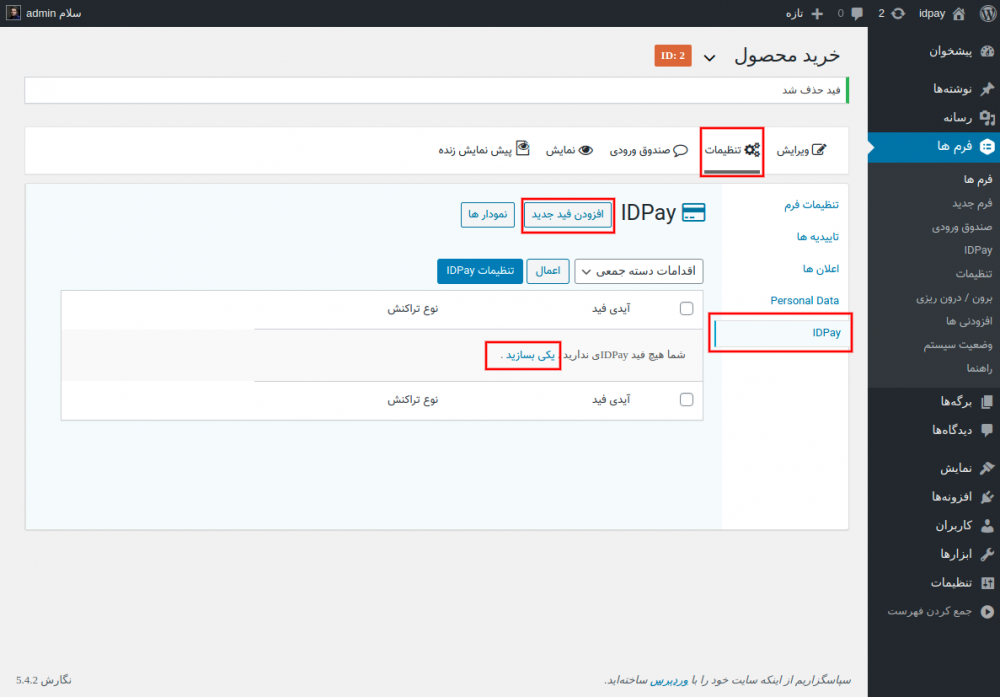Expand the bulk actions dropdown

click(639, 271)
